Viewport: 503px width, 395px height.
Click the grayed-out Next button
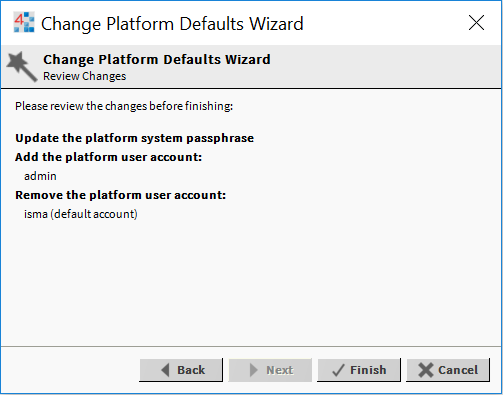tap(270, 370)
